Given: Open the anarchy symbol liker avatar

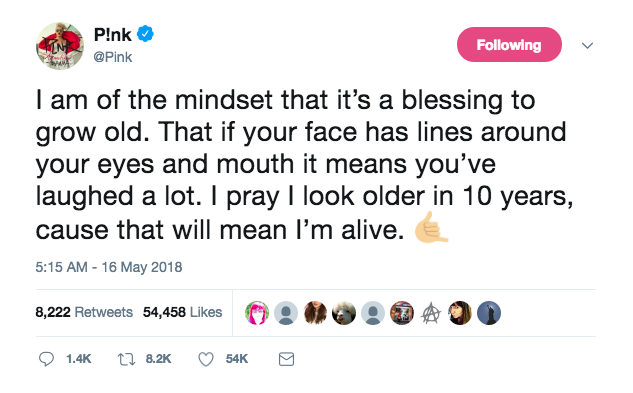Looking at the screenshot, I should tap(431, 313).
